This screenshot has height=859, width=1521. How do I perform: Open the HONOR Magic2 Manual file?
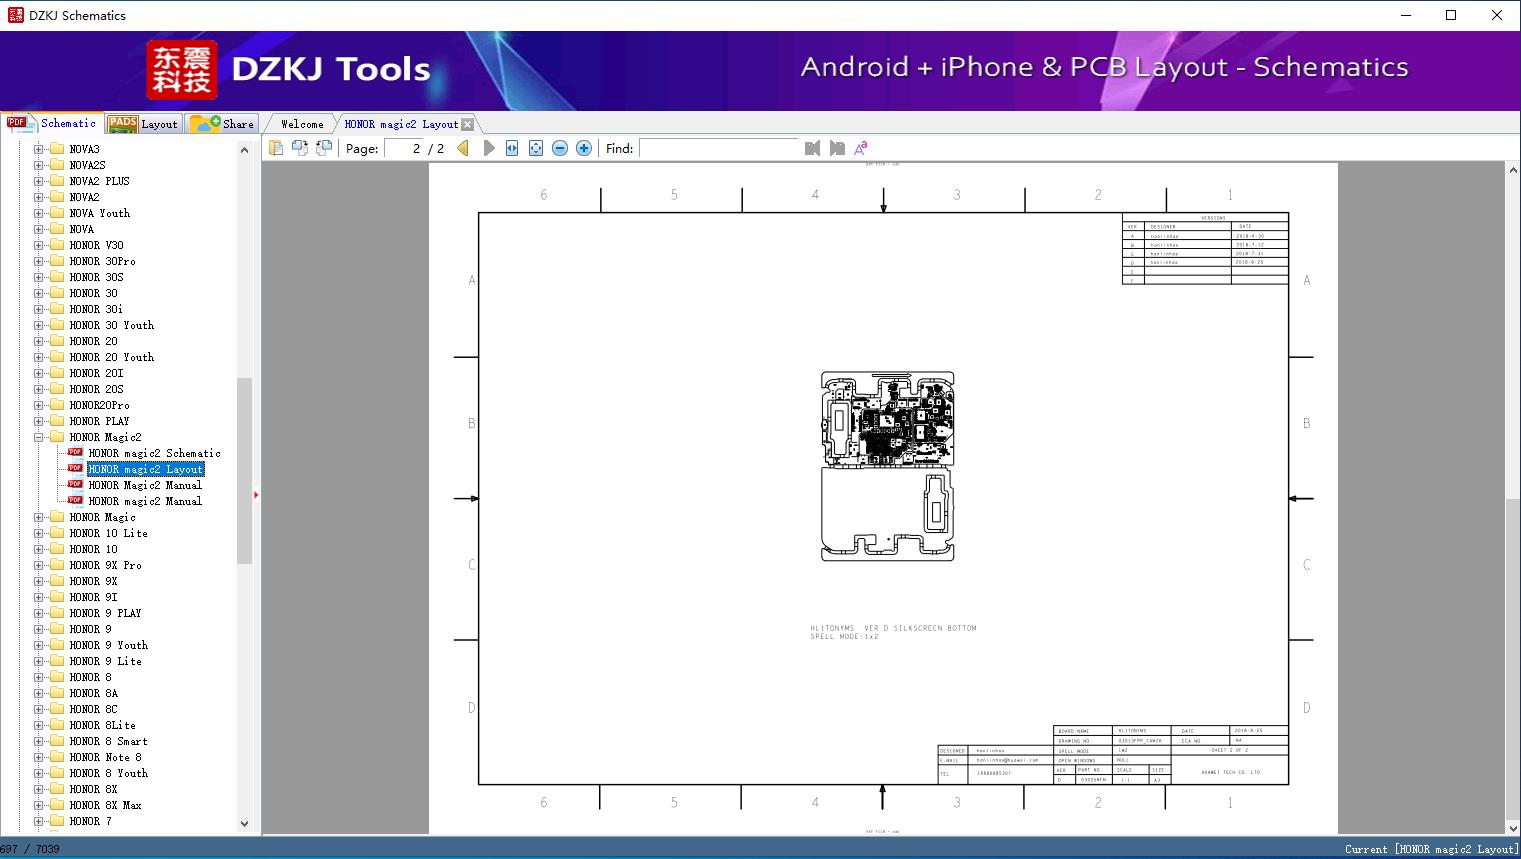[x=145, y=485]
